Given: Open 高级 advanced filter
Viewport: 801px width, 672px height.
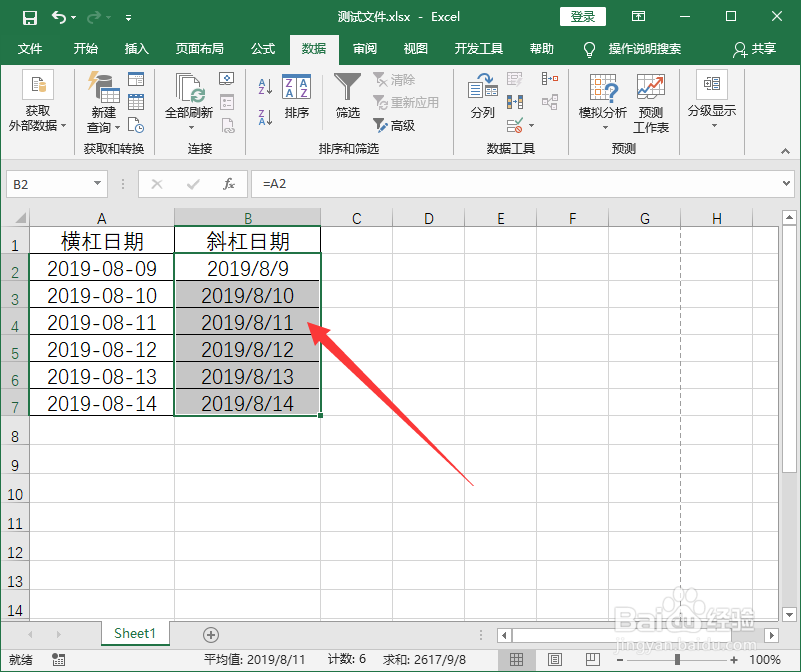Looking at the screenshot, I should point(394,125).
